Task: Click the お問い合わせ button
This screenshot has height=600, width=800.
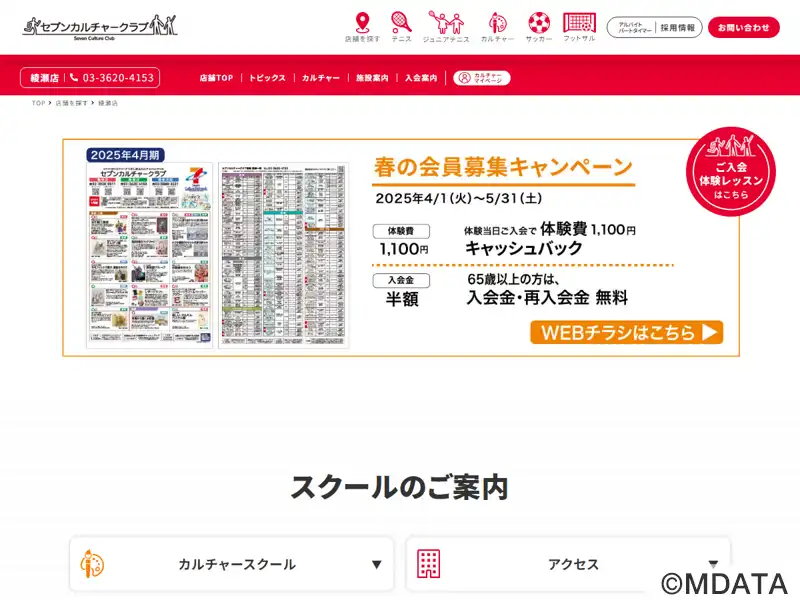Action: [743, 28]
